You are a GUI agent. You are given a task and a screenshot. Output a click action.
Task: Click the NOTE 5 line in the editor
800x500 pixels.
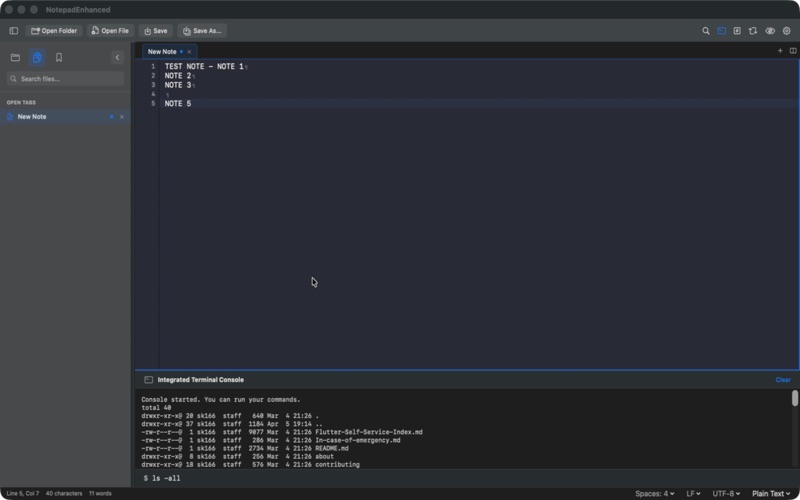tap(178, 104)
